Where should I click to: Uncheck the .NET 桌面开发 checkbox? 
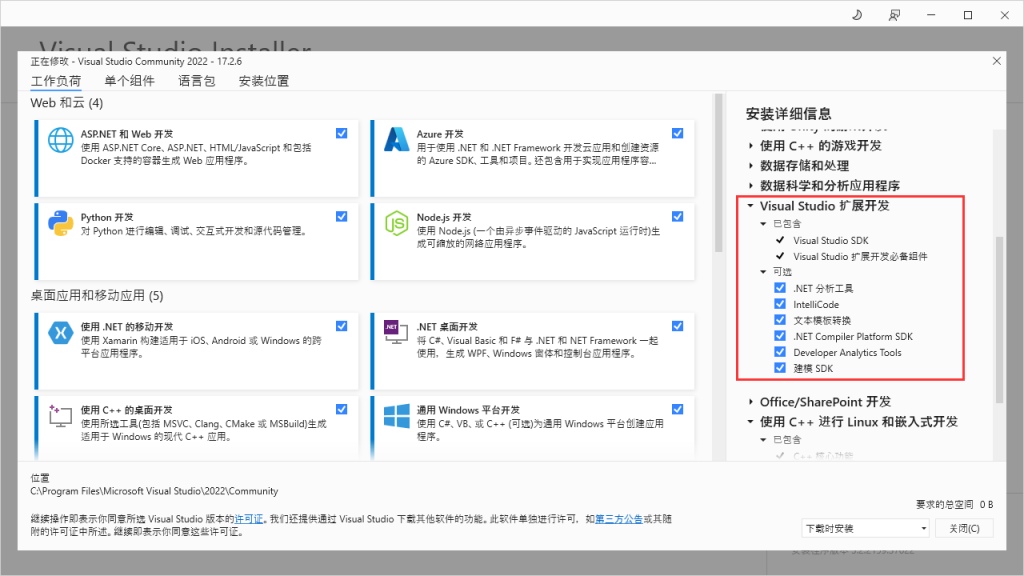(678, 326)
